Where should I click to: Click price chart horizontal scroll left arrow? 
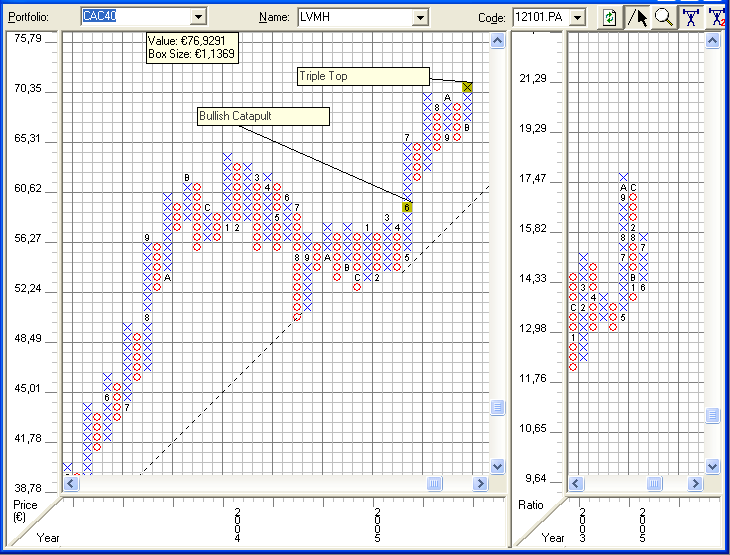pos(71,483)
